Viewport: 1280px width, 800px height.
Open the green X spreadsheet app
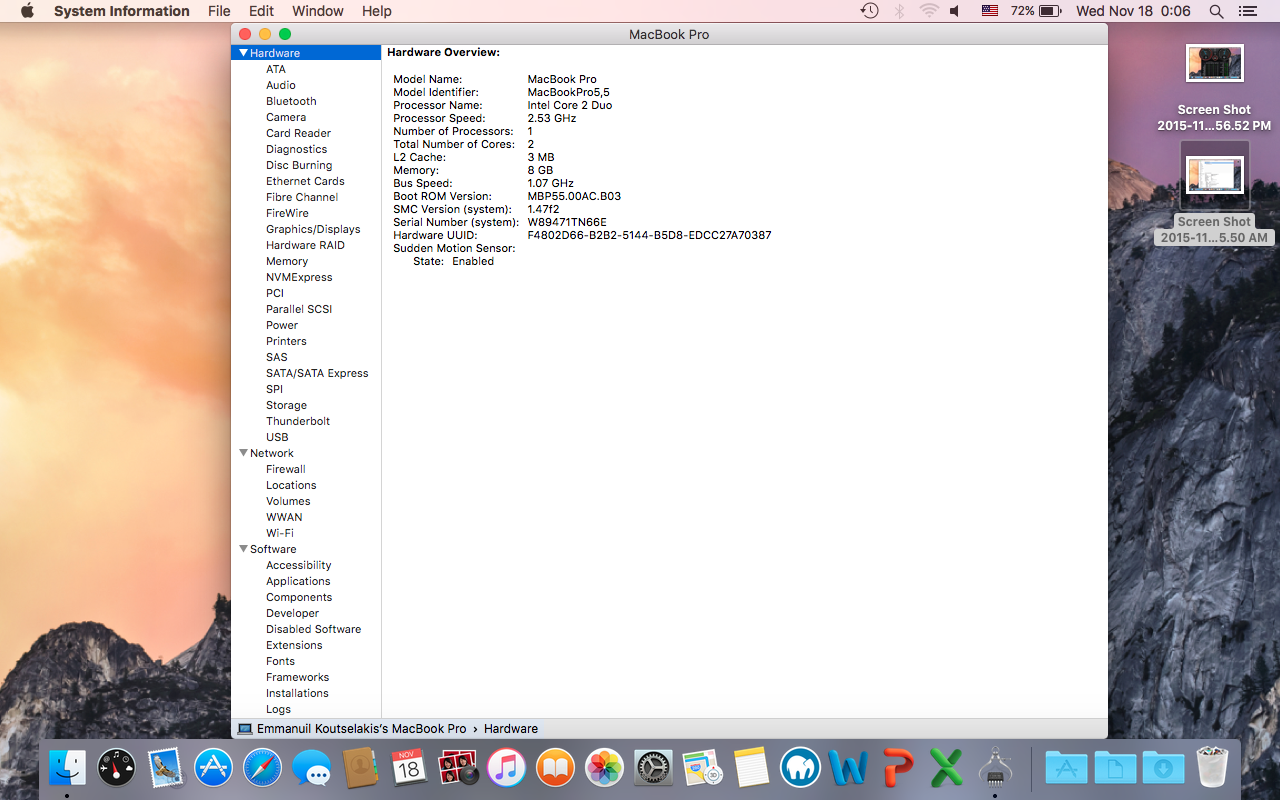pos(946,768)
